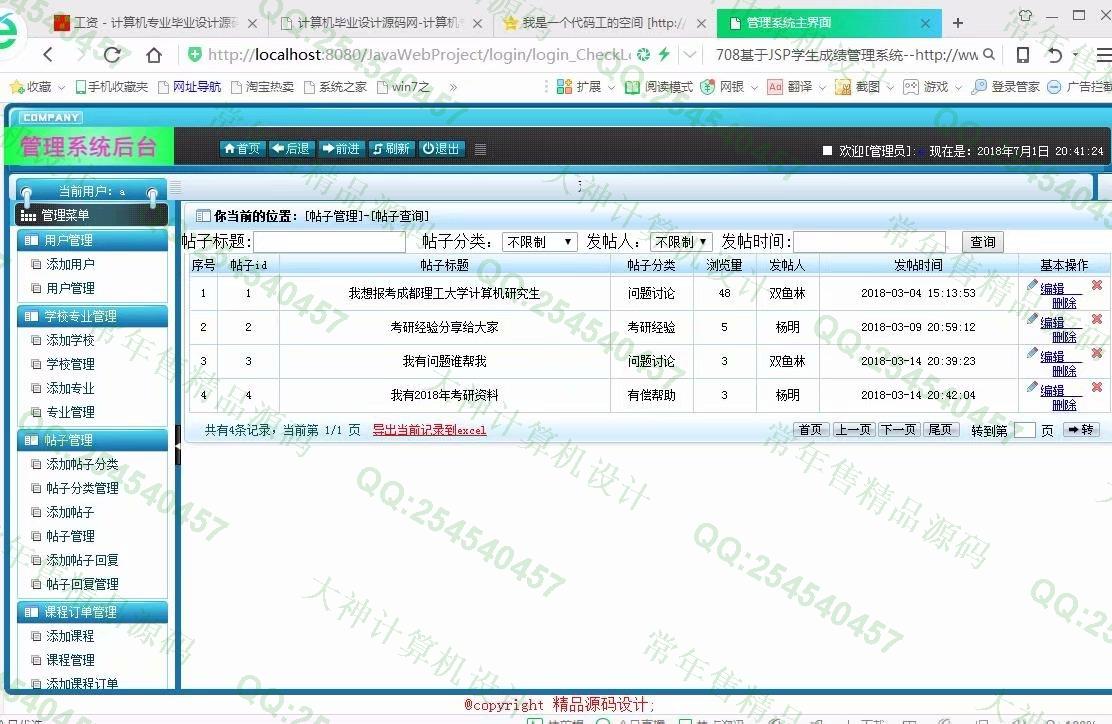Click the 上一页 pagination button
The width and height of the screenshot is (1112, 724).
click(x=853, y=430)
